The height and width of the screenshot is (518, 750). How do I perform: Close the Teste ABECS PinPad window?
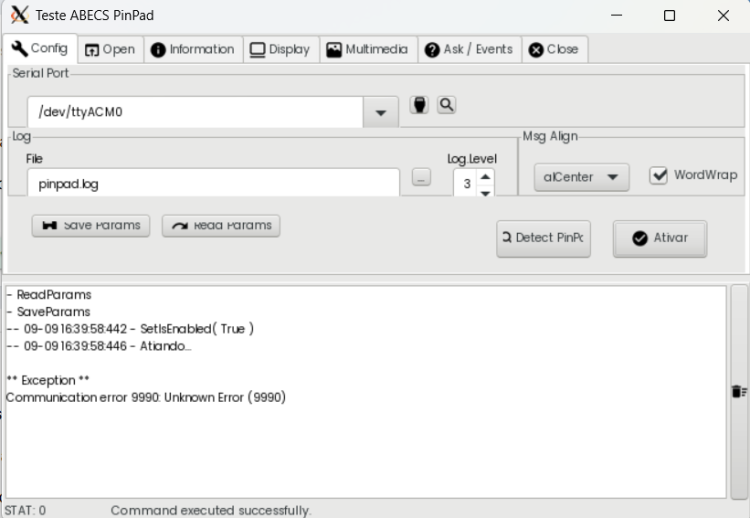[723, 15]
